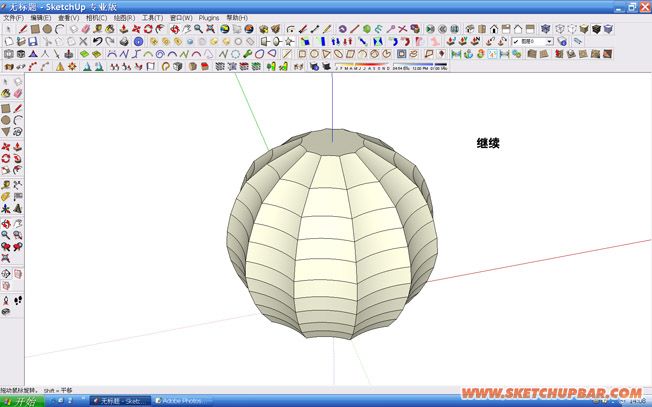This screenshot has height=407, width=652.
Task: Activate the Move tool in the left palette
Action: click(x=6, y=147)
